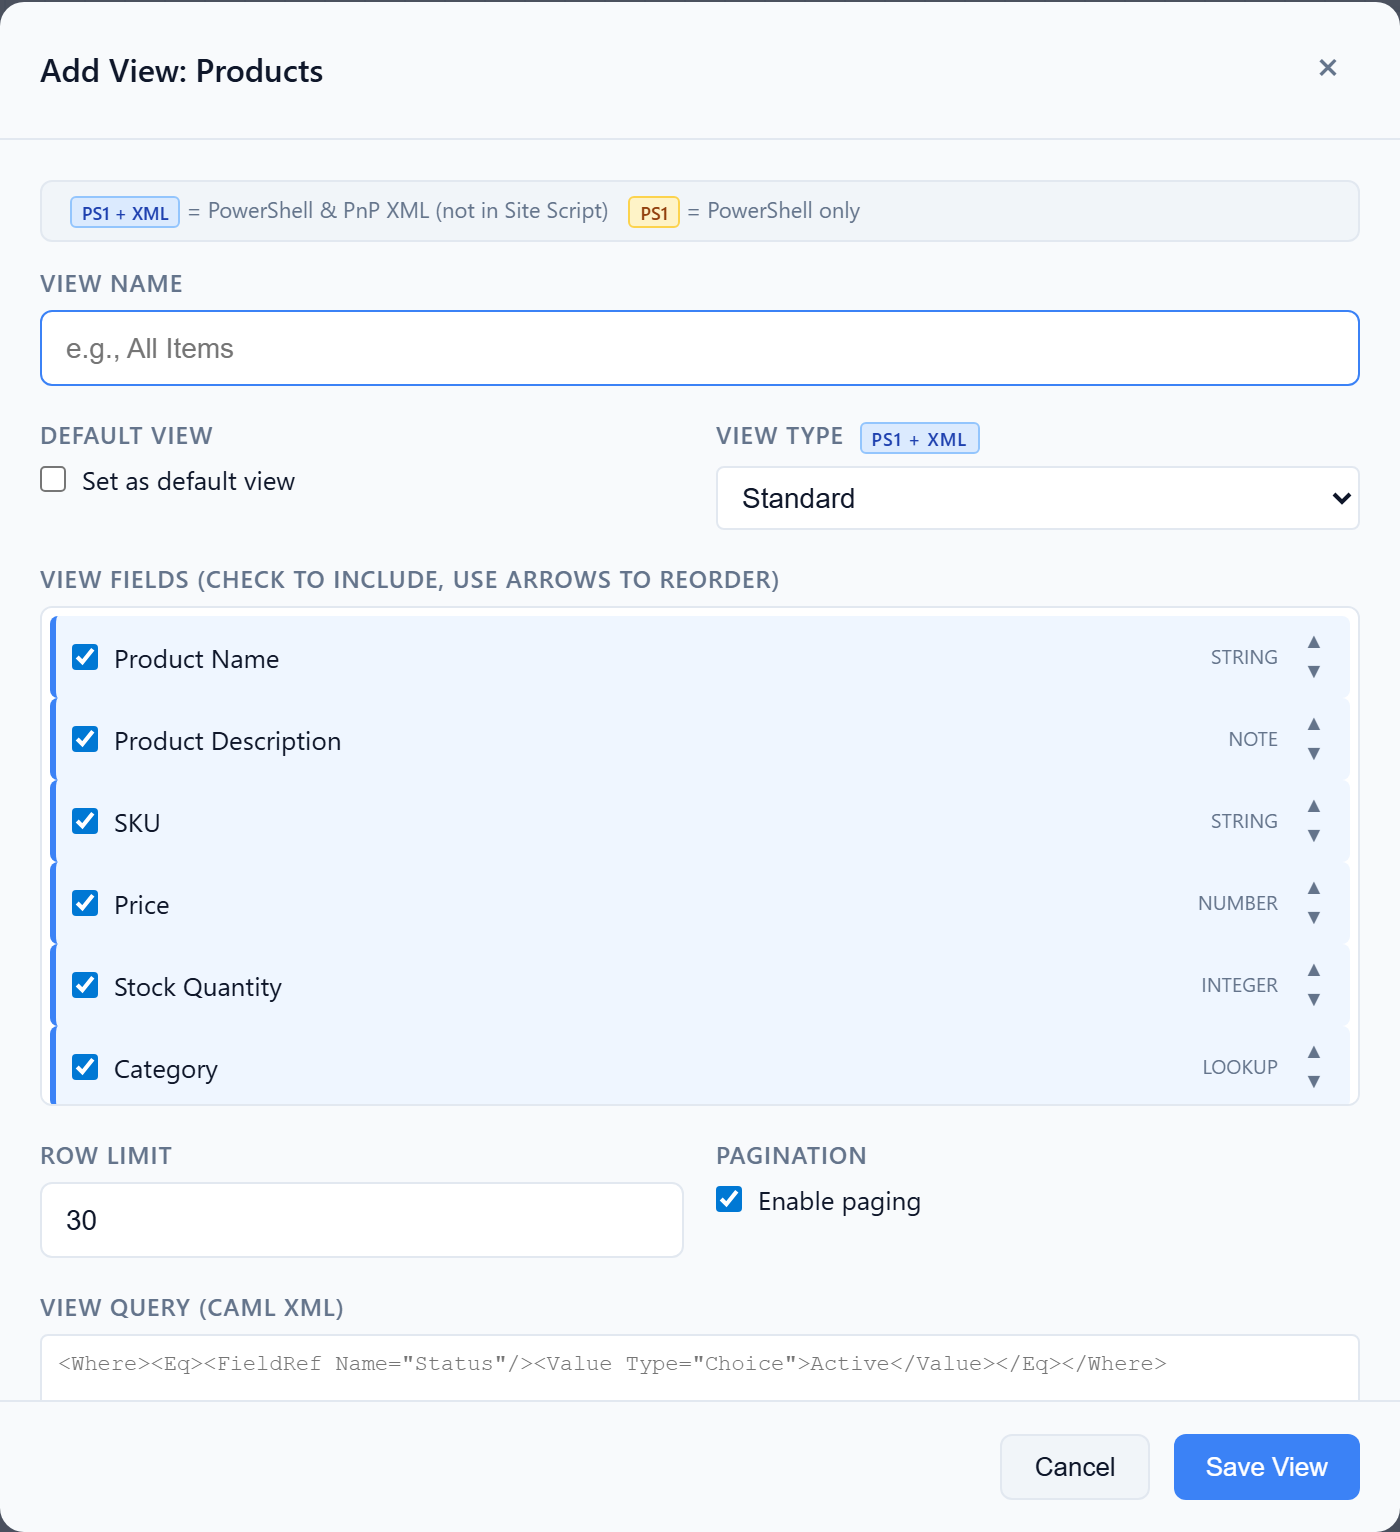Screen dimensions: 1400x1532
Task: Move Category field down
Action: pos(1314,1081)
